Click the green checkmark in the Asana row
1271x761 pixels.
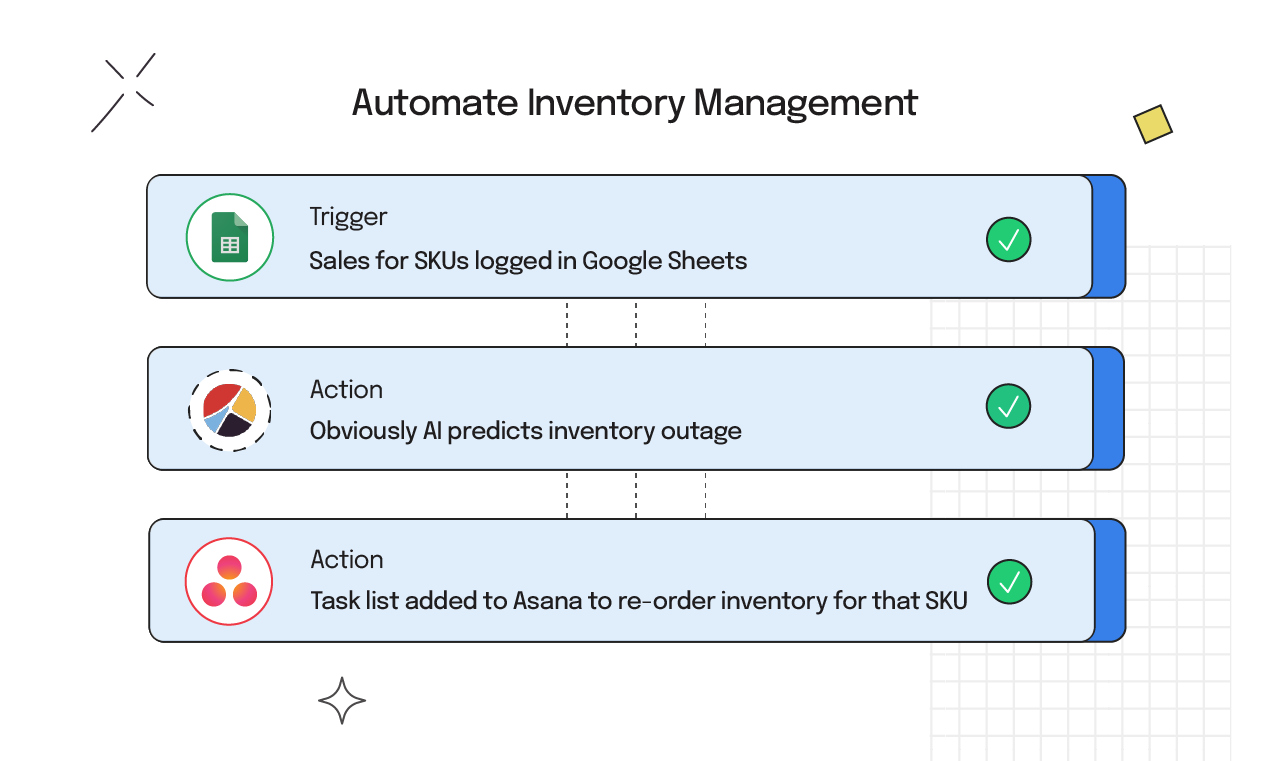coord(1010,582)
